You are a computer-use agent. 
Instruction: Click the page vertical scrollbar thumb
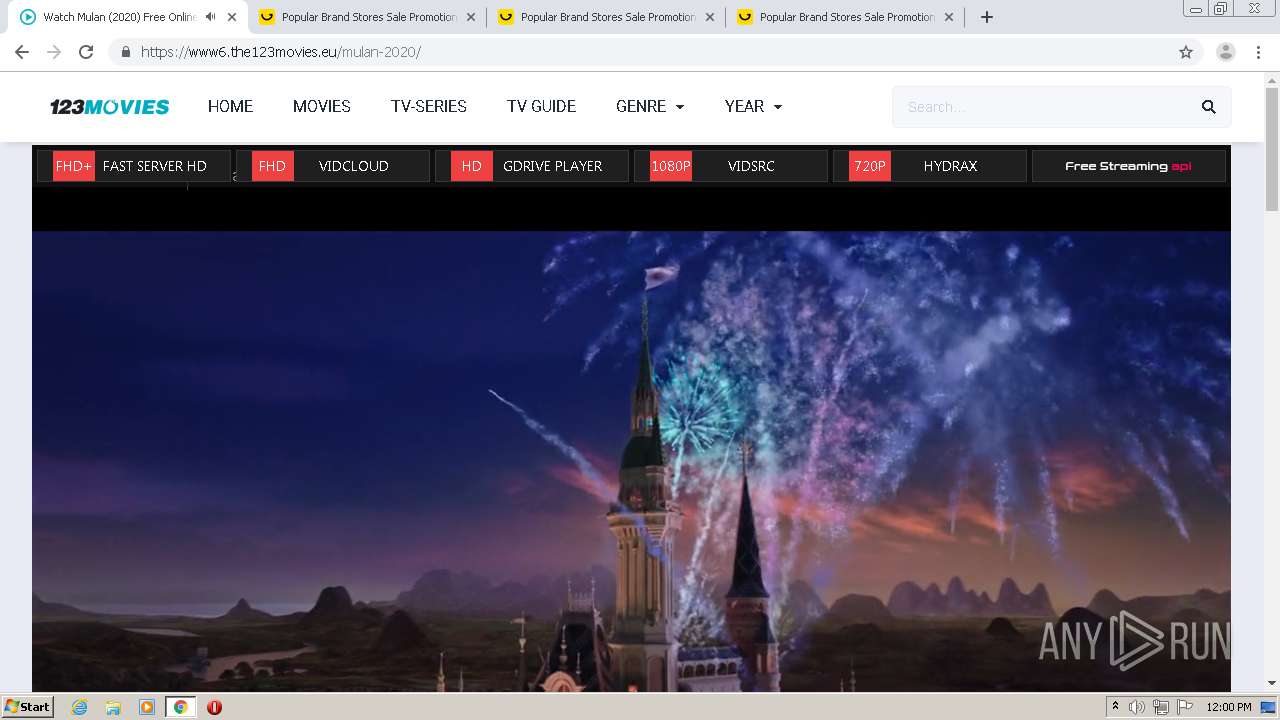1272,150
